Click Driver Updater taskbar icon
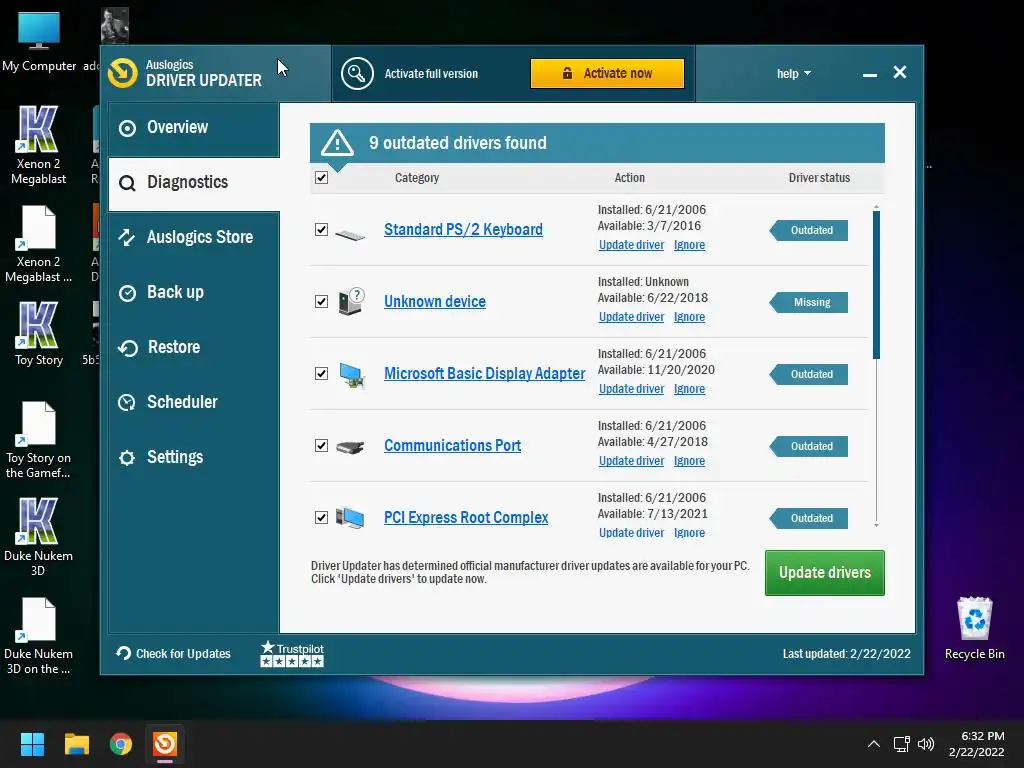The width and height of the screenshot is (1024, 768). click(x=165, y=744)
